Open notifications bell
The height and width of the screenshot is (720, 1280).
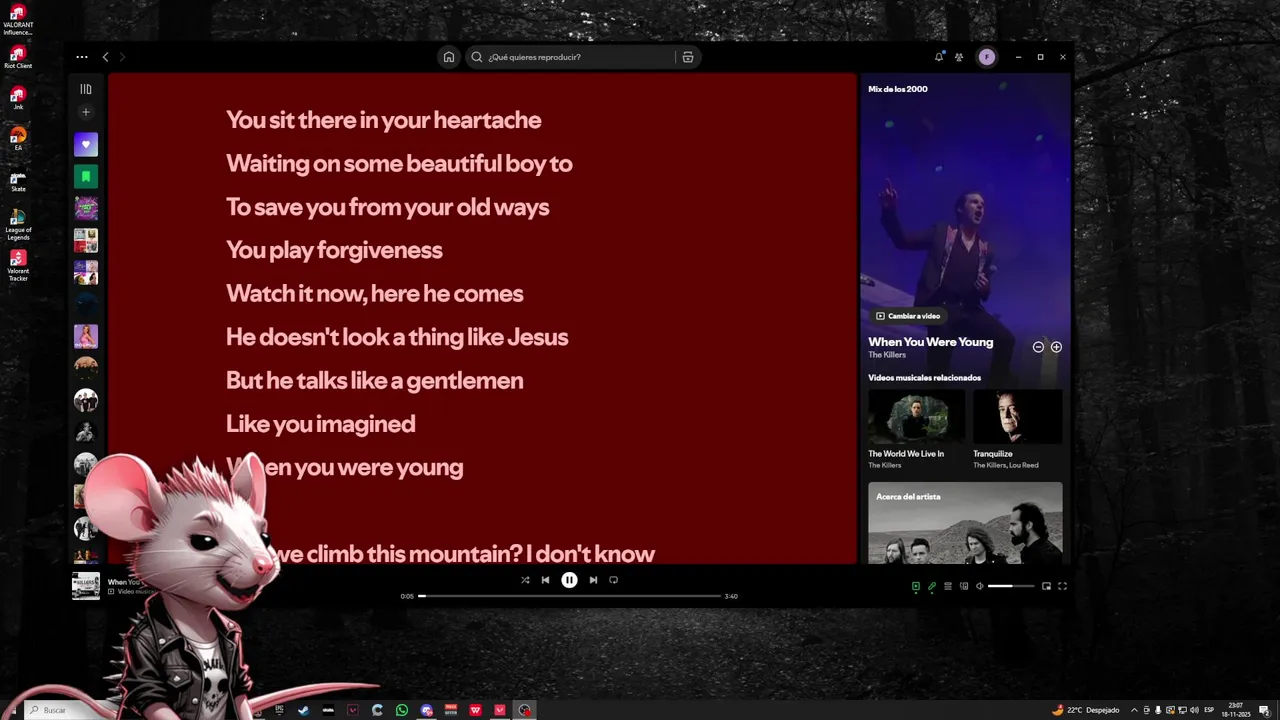point(939,57)
